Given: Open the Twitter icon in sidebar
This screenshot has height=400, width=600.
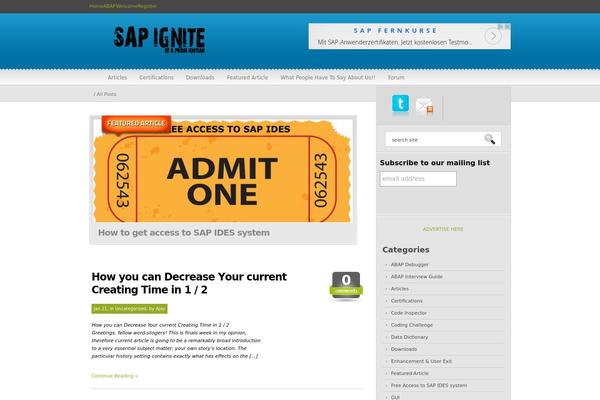Looking at the screenshot, I should pos(400,103).
